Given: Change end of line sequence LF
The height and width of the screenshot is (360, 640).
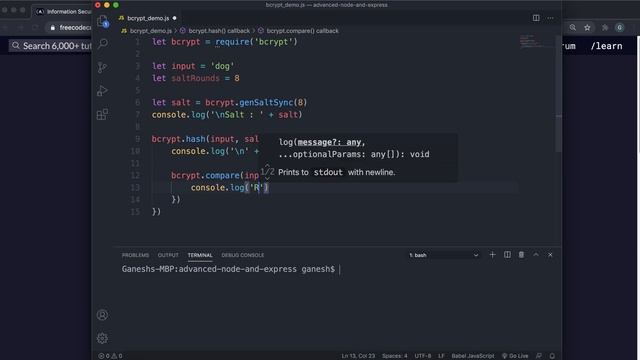Looking at the screenshot, I should pyautogui.click(x=441, y=356).
